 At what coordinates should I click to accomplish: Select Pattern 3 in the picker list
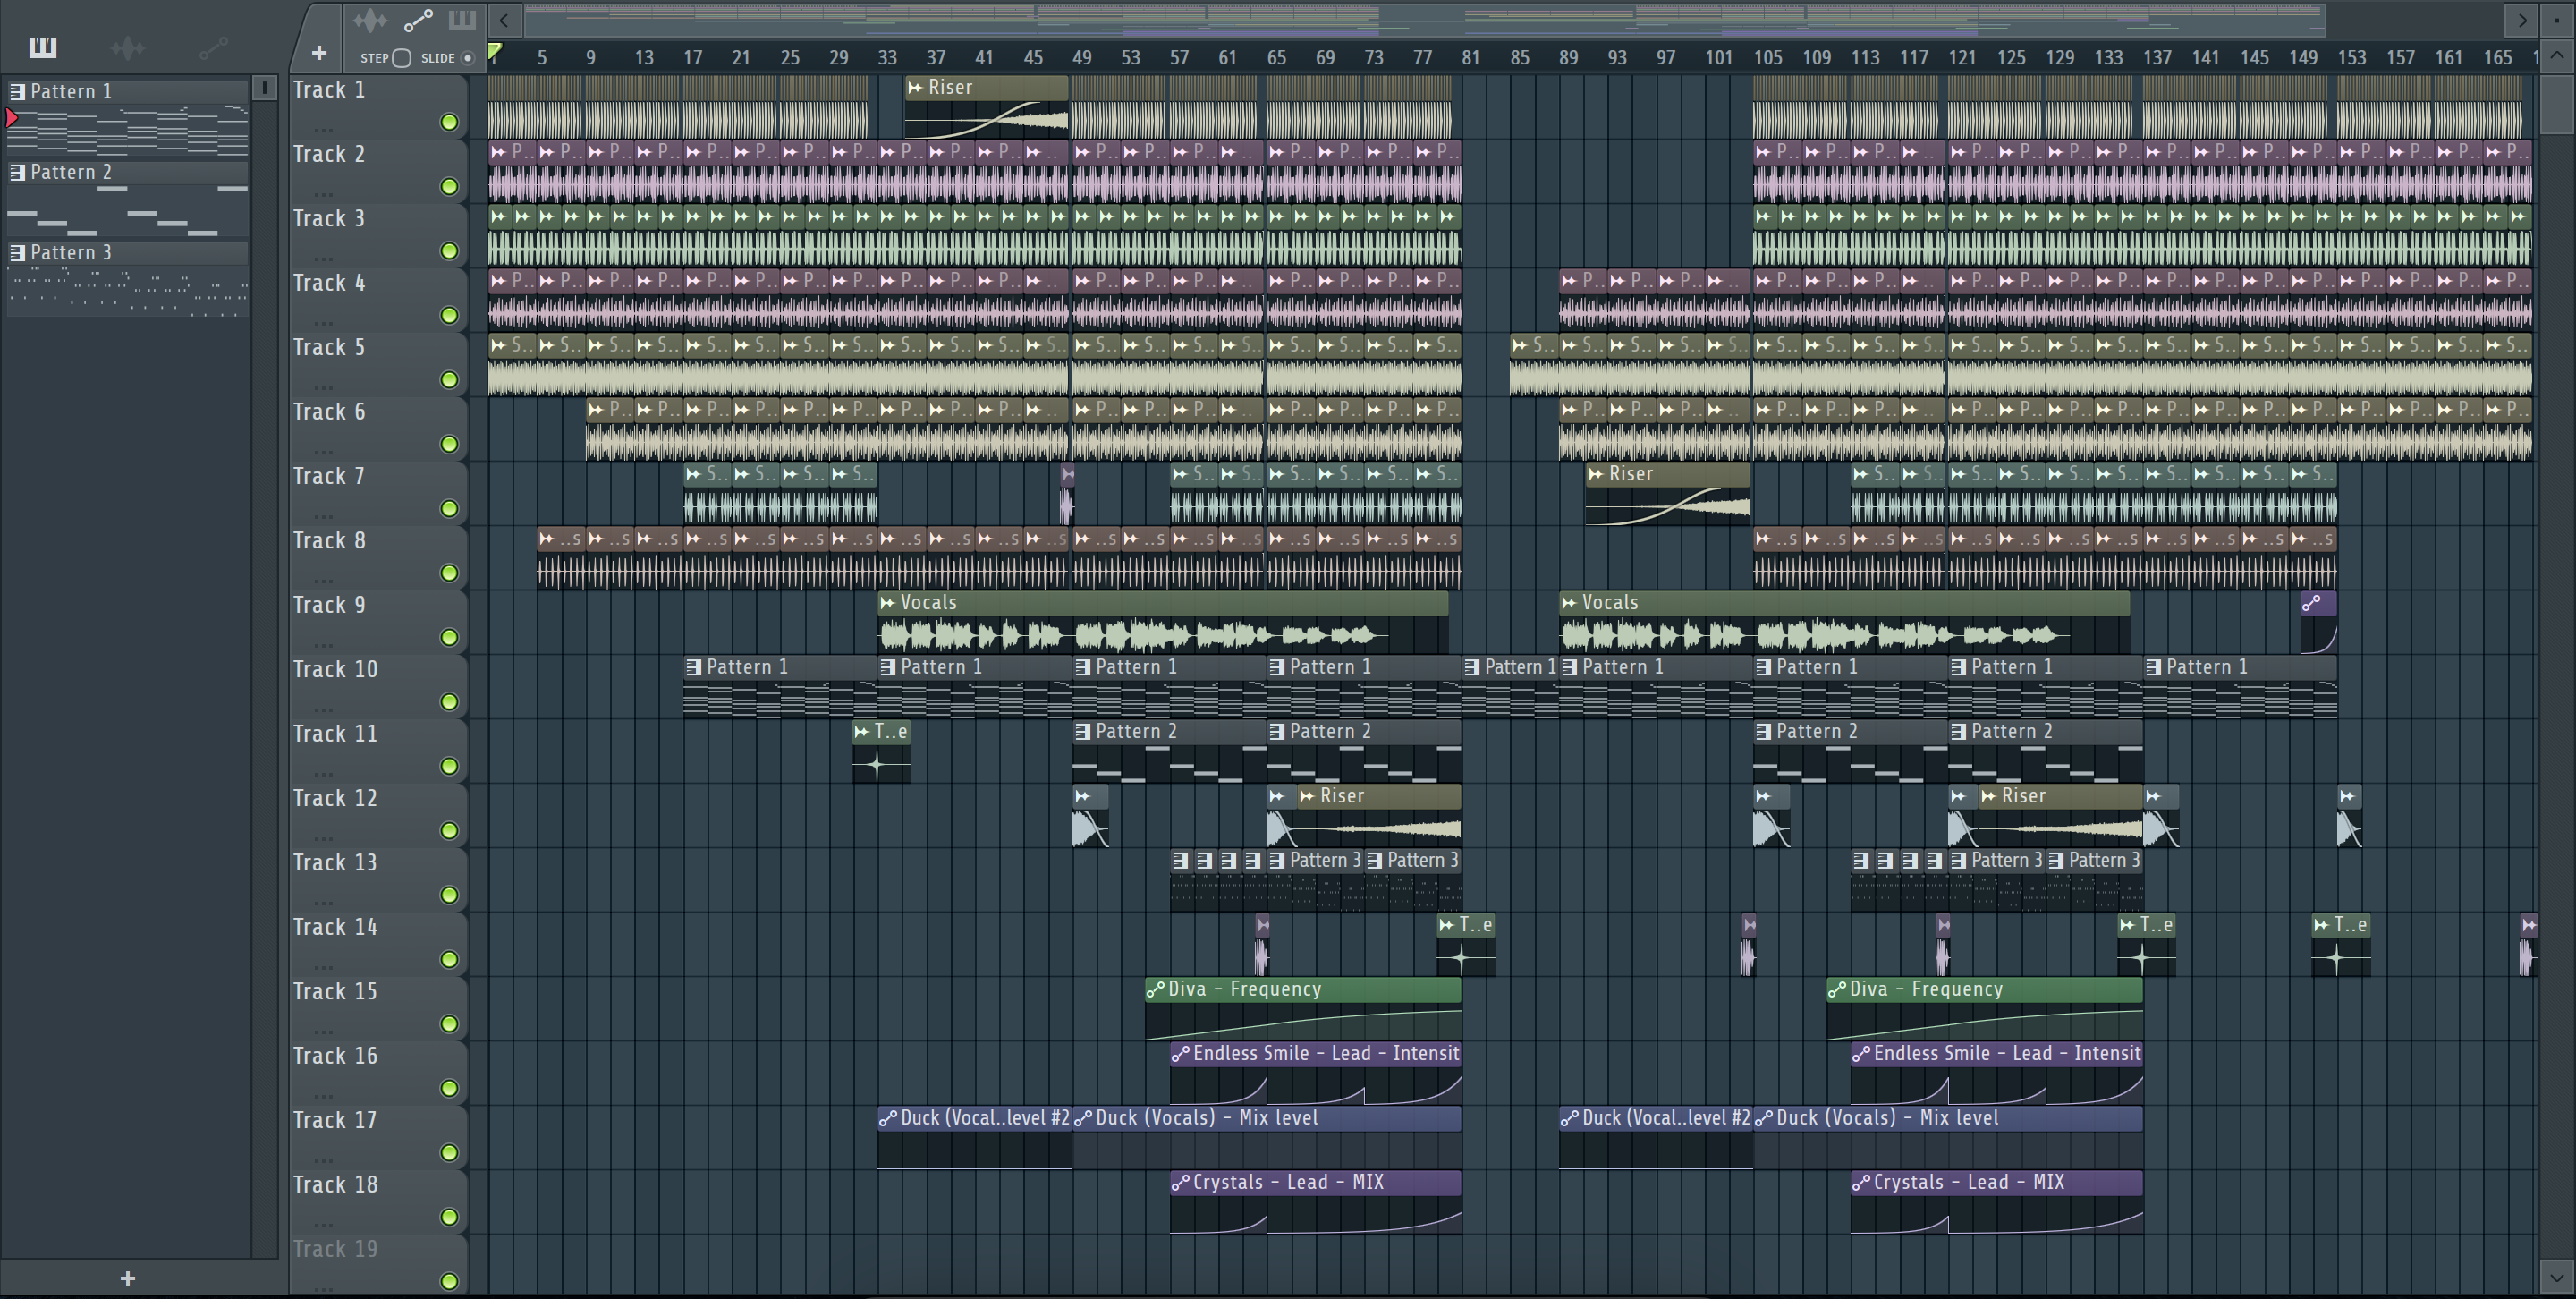click(127, 253)
